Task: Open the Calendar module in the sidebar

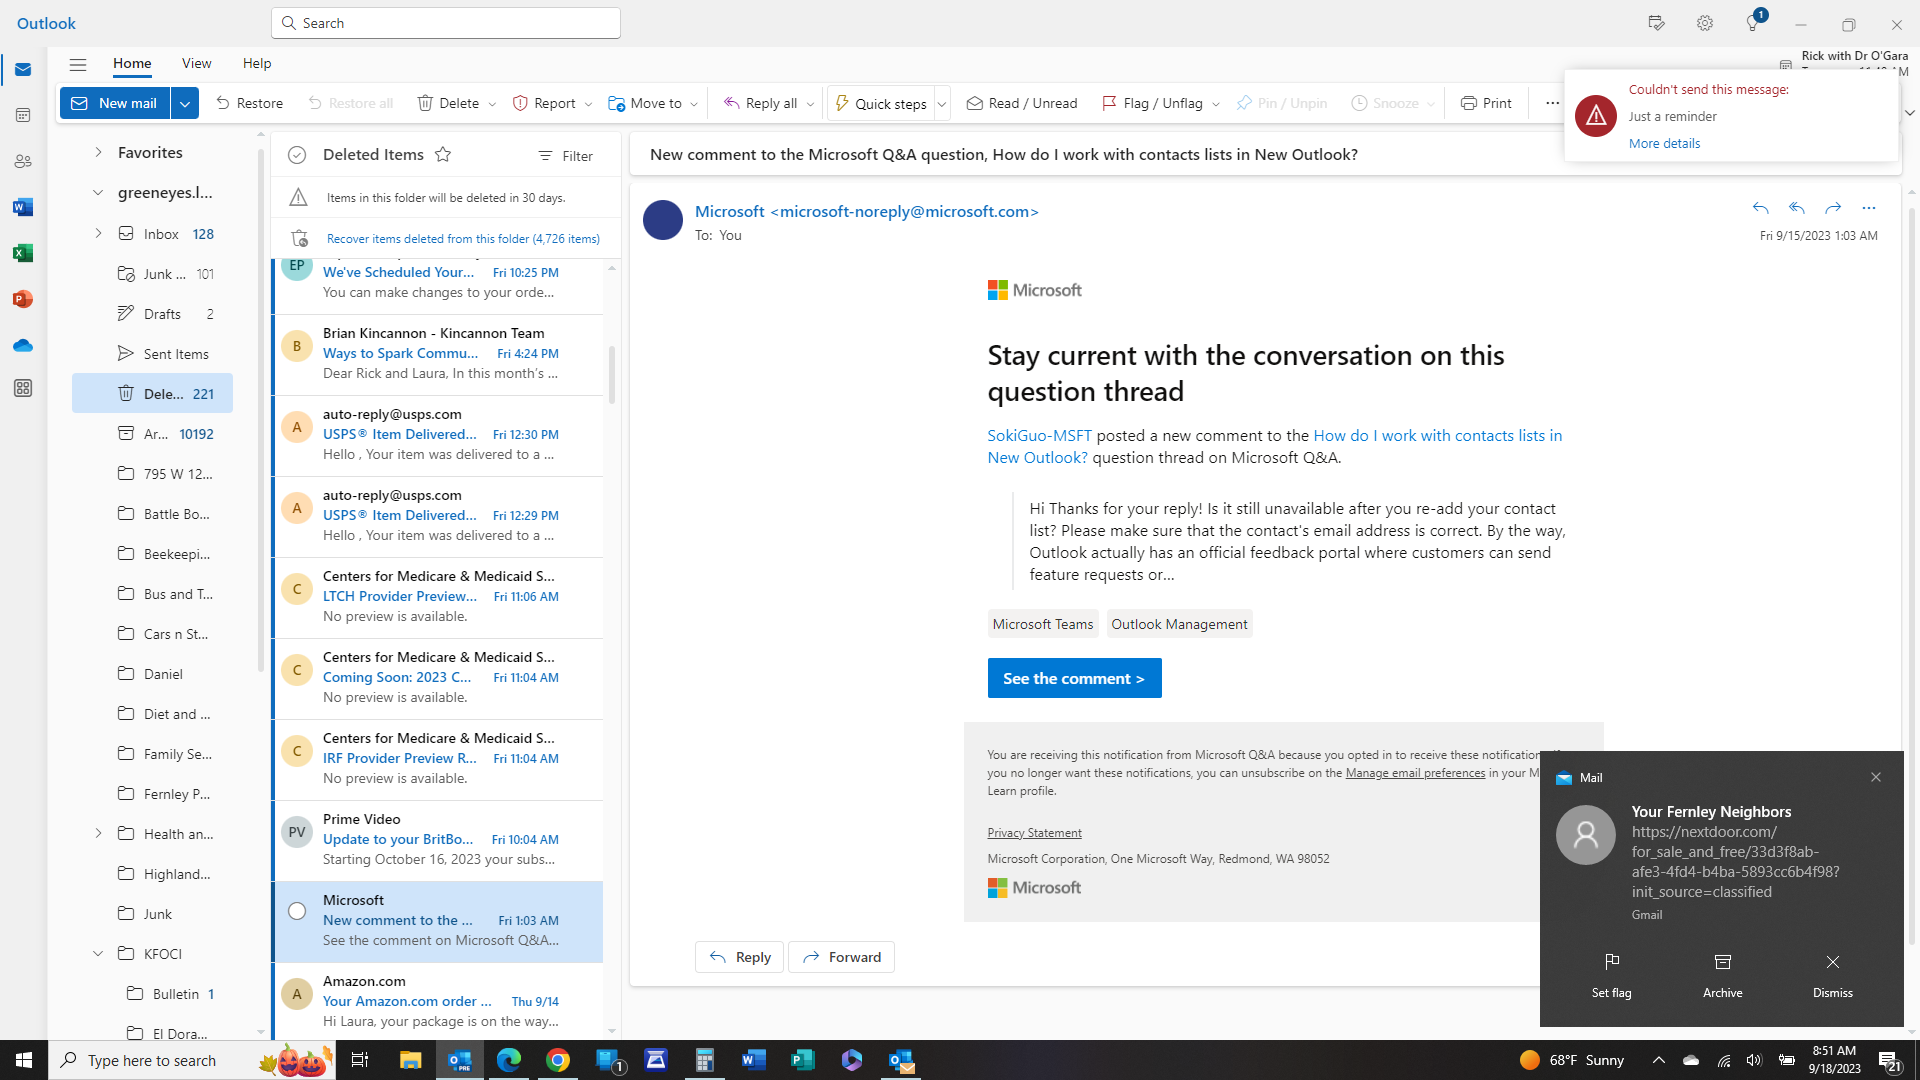Action: click(23, 115)
